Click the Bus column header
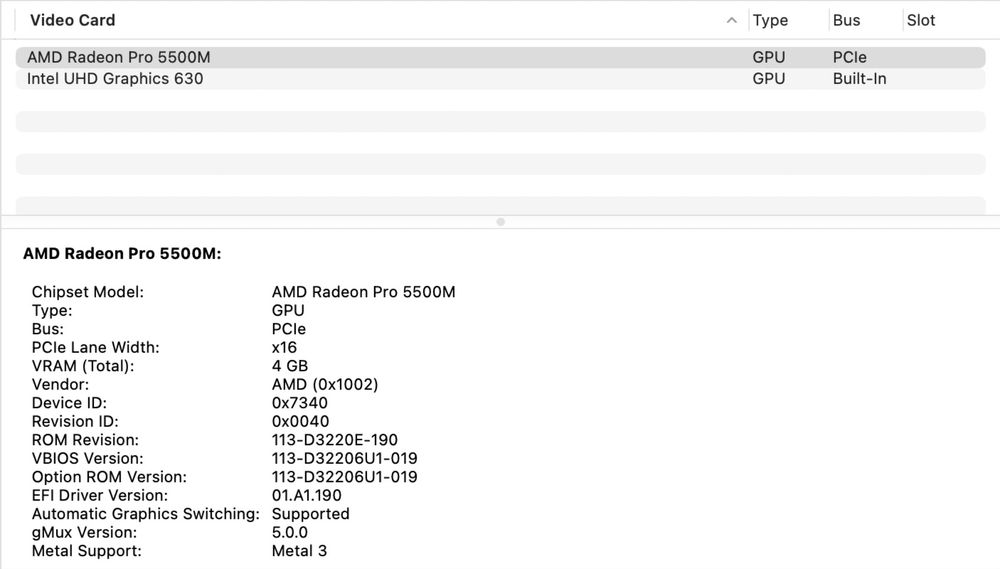 (x=846, y=20)
